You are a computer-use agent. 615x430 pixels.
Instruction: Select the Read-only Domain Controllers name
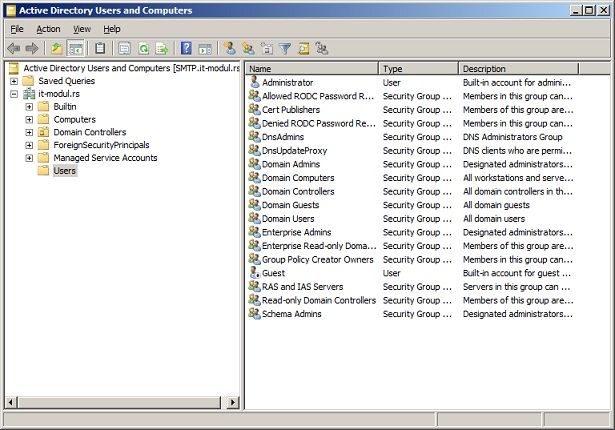[319, 300]
